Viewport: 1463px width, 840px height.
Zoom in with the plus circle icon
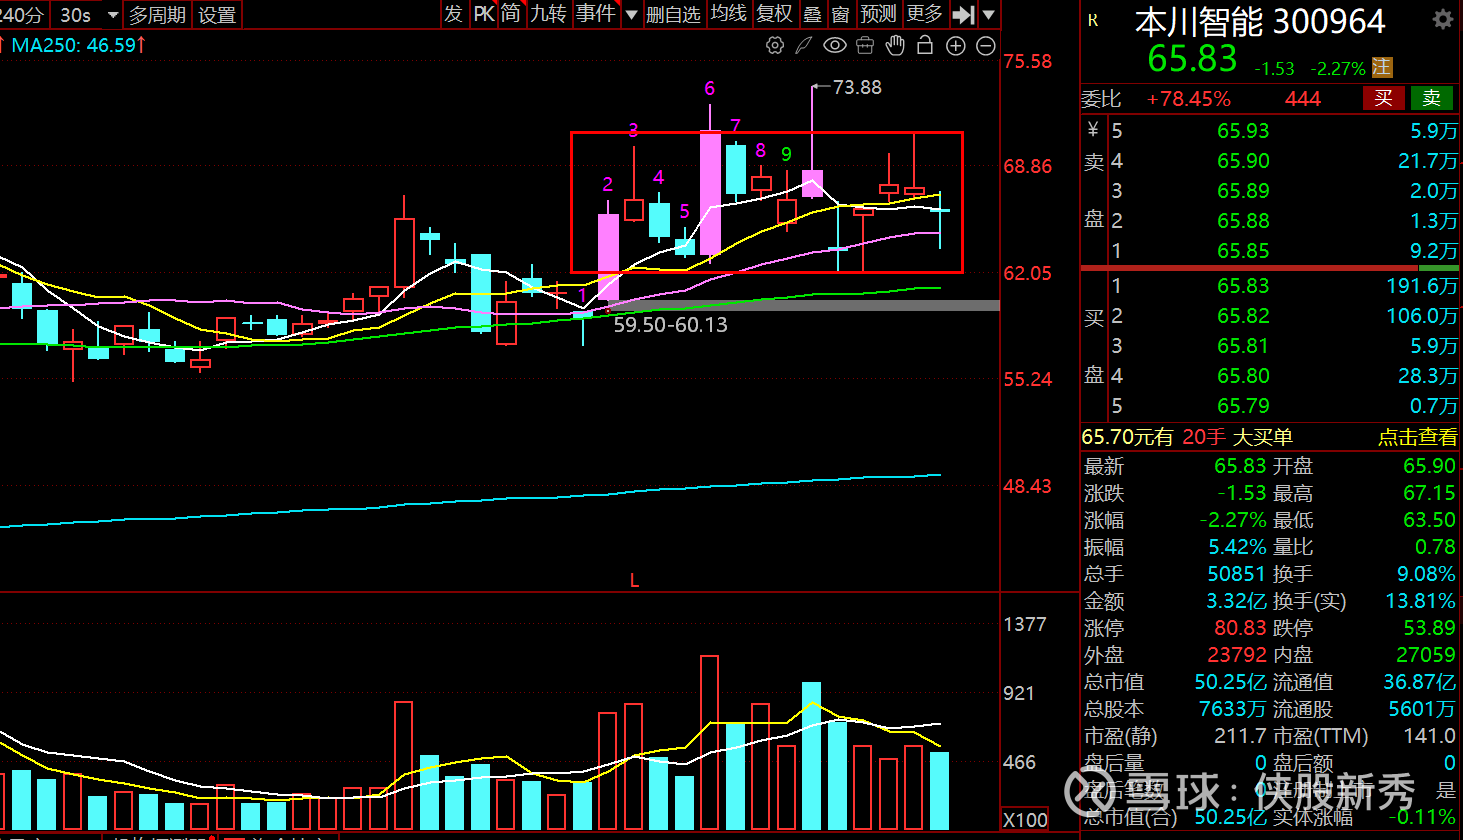[955, 45]
